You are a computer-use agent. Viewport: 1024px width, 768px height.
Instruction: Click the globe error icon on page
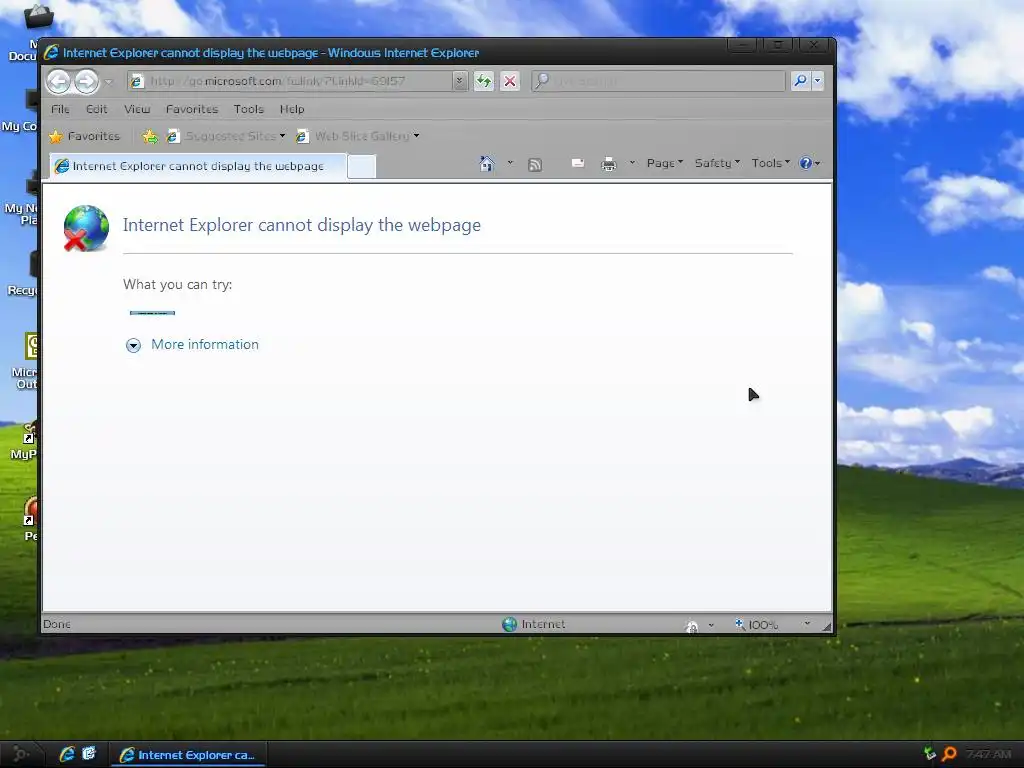[x=86, y=228]
